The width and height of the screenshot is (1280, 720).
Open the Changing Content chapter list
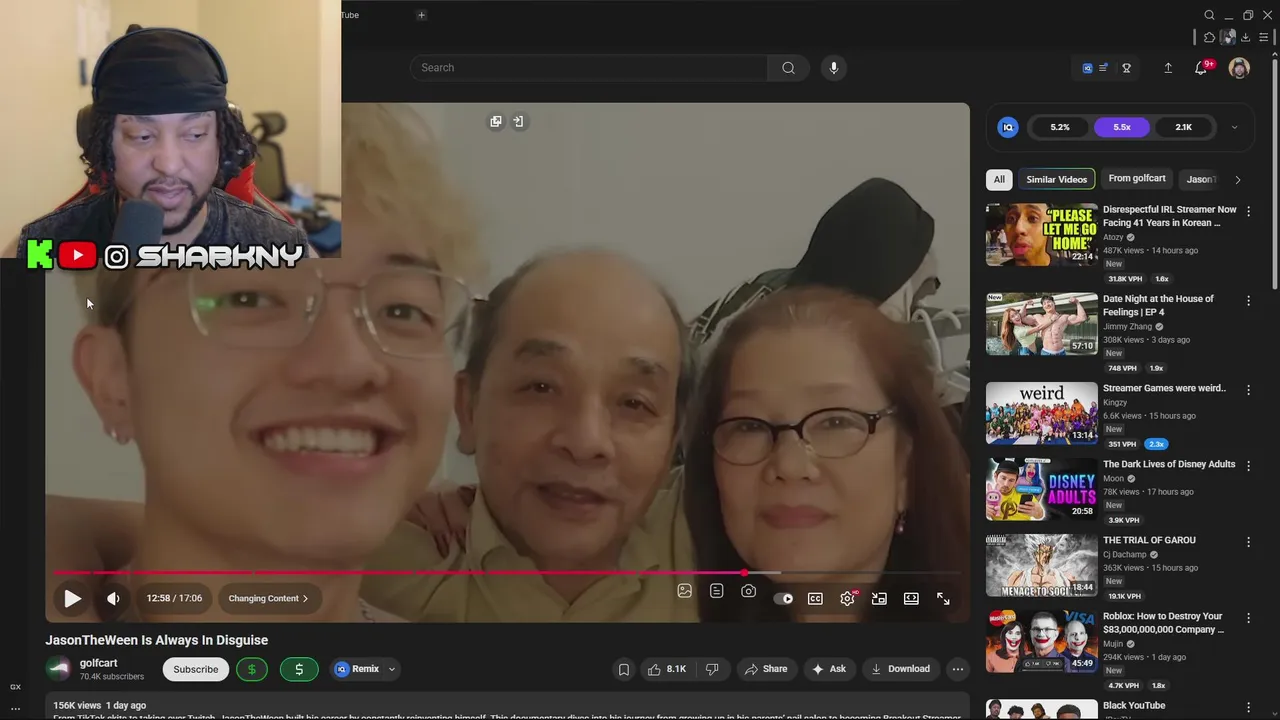(268, 598)
